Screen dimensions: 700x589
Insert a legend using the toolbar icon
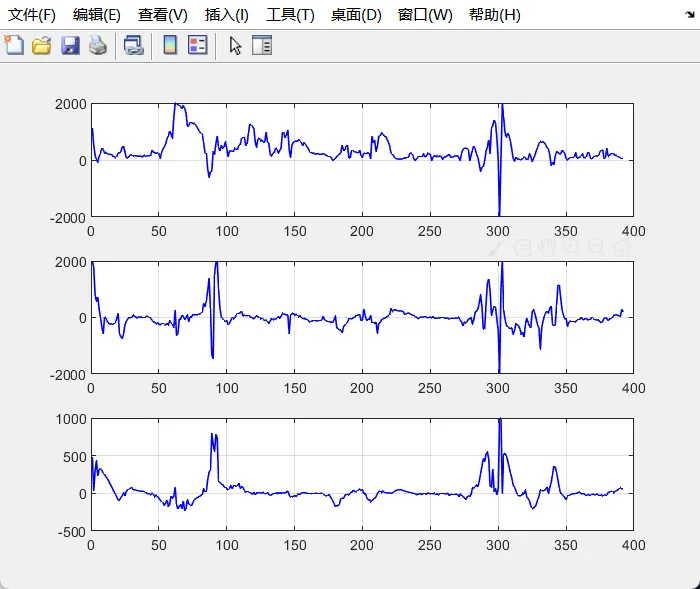point(198,45)
